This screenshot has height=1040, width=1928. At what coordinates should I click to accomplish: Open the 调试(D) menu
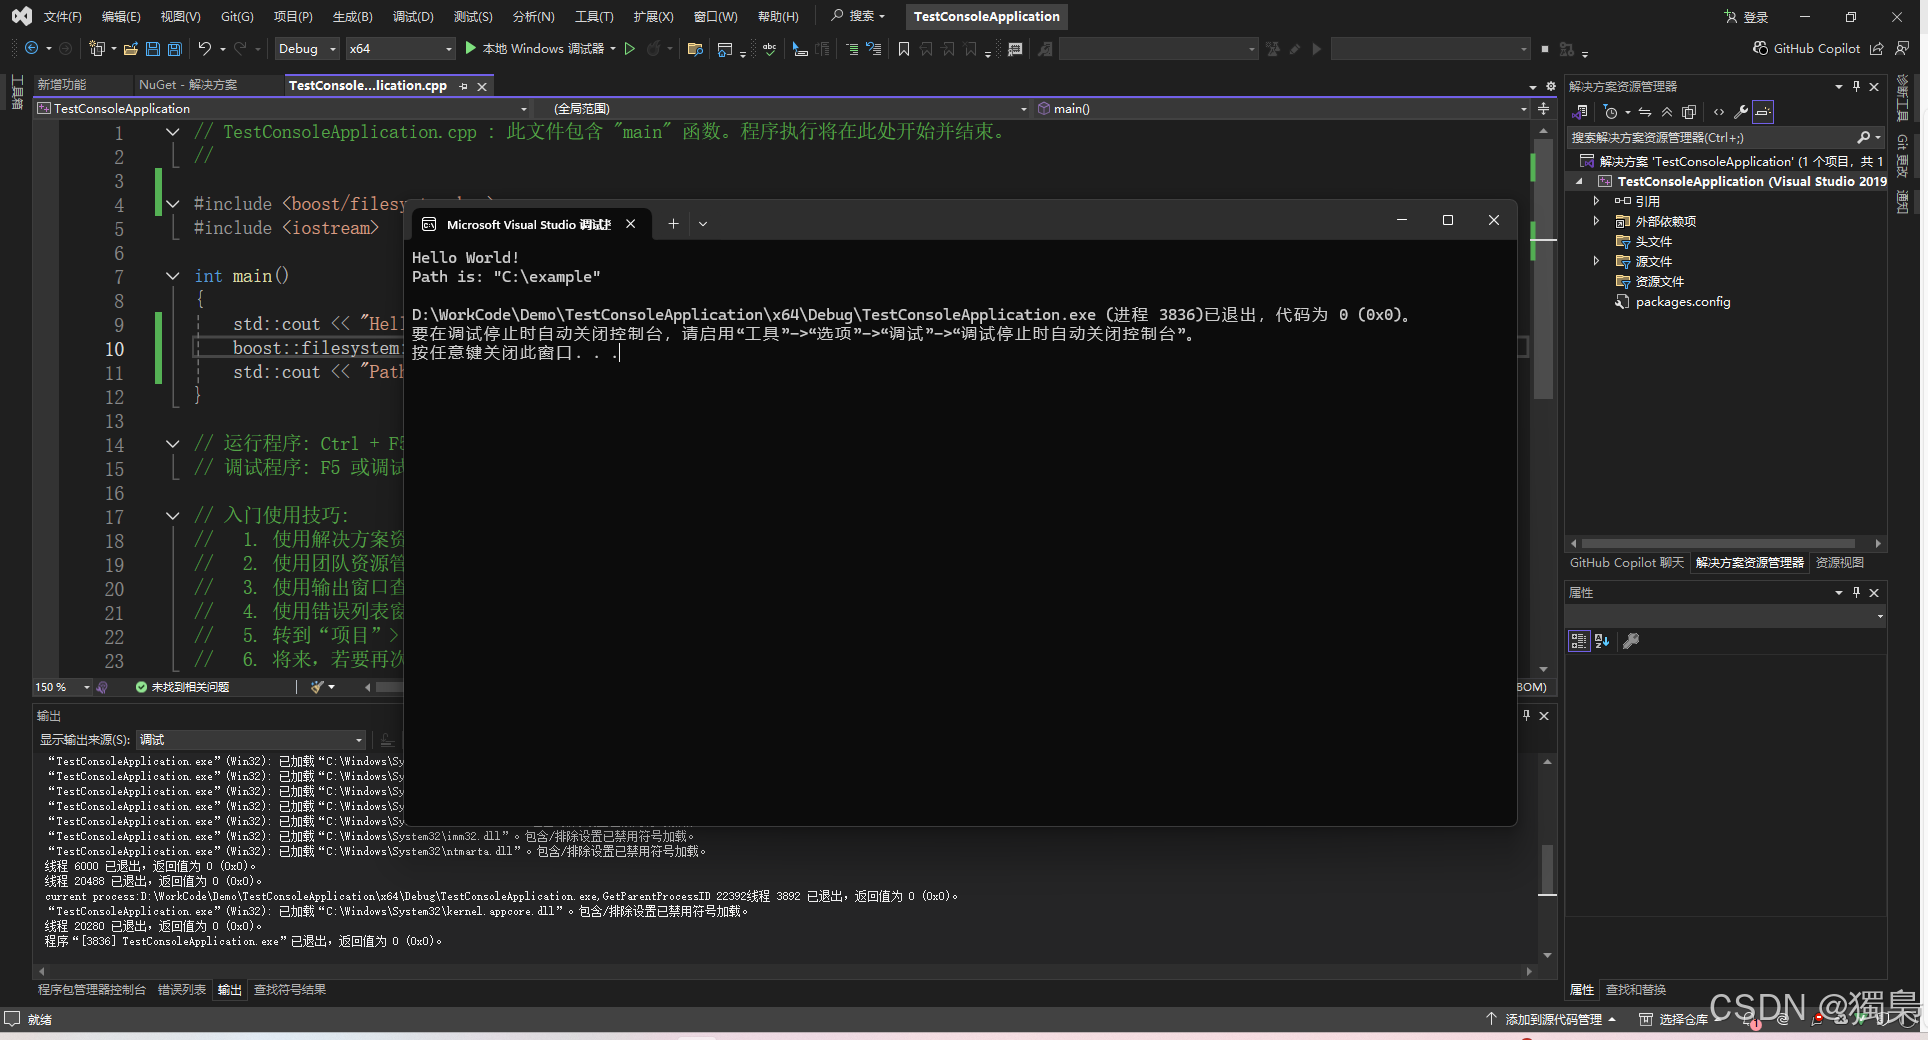(x=413, y=16)
